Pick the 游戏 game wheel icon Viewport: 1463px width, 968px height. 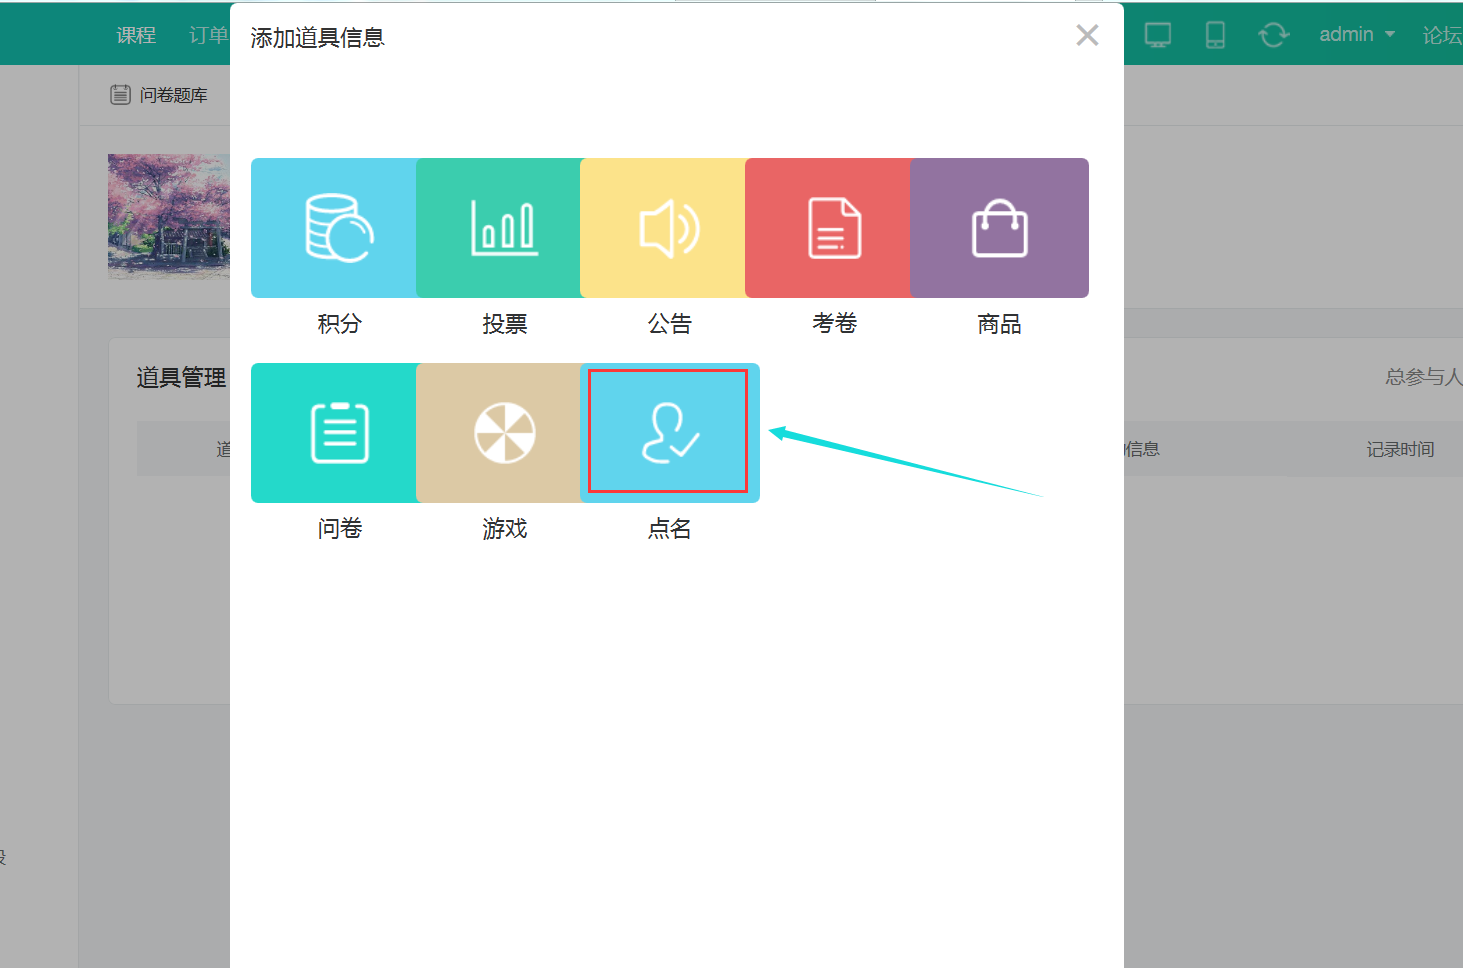pos(504,433)
